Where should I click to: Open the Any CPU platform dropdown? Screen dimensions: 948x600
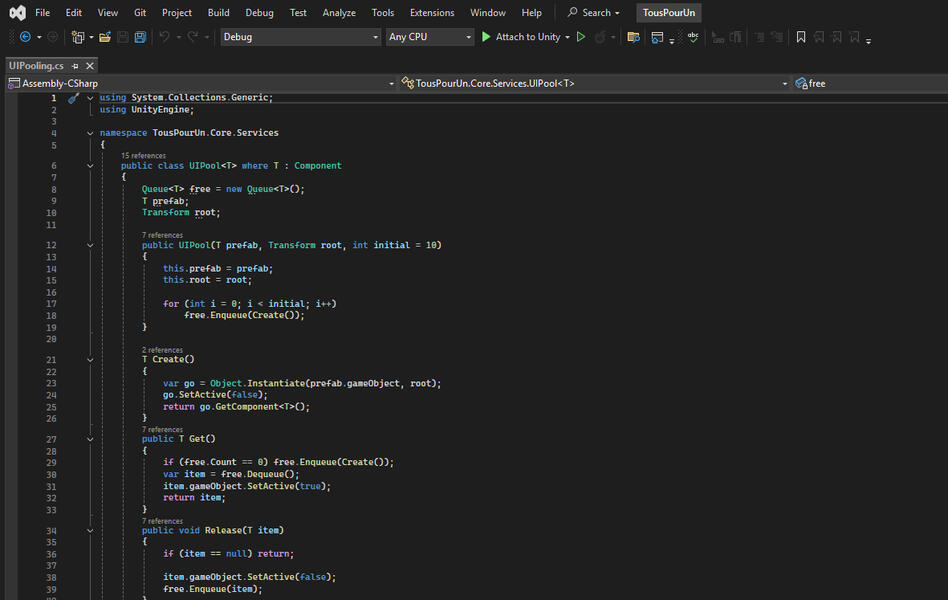pos(430,36)
